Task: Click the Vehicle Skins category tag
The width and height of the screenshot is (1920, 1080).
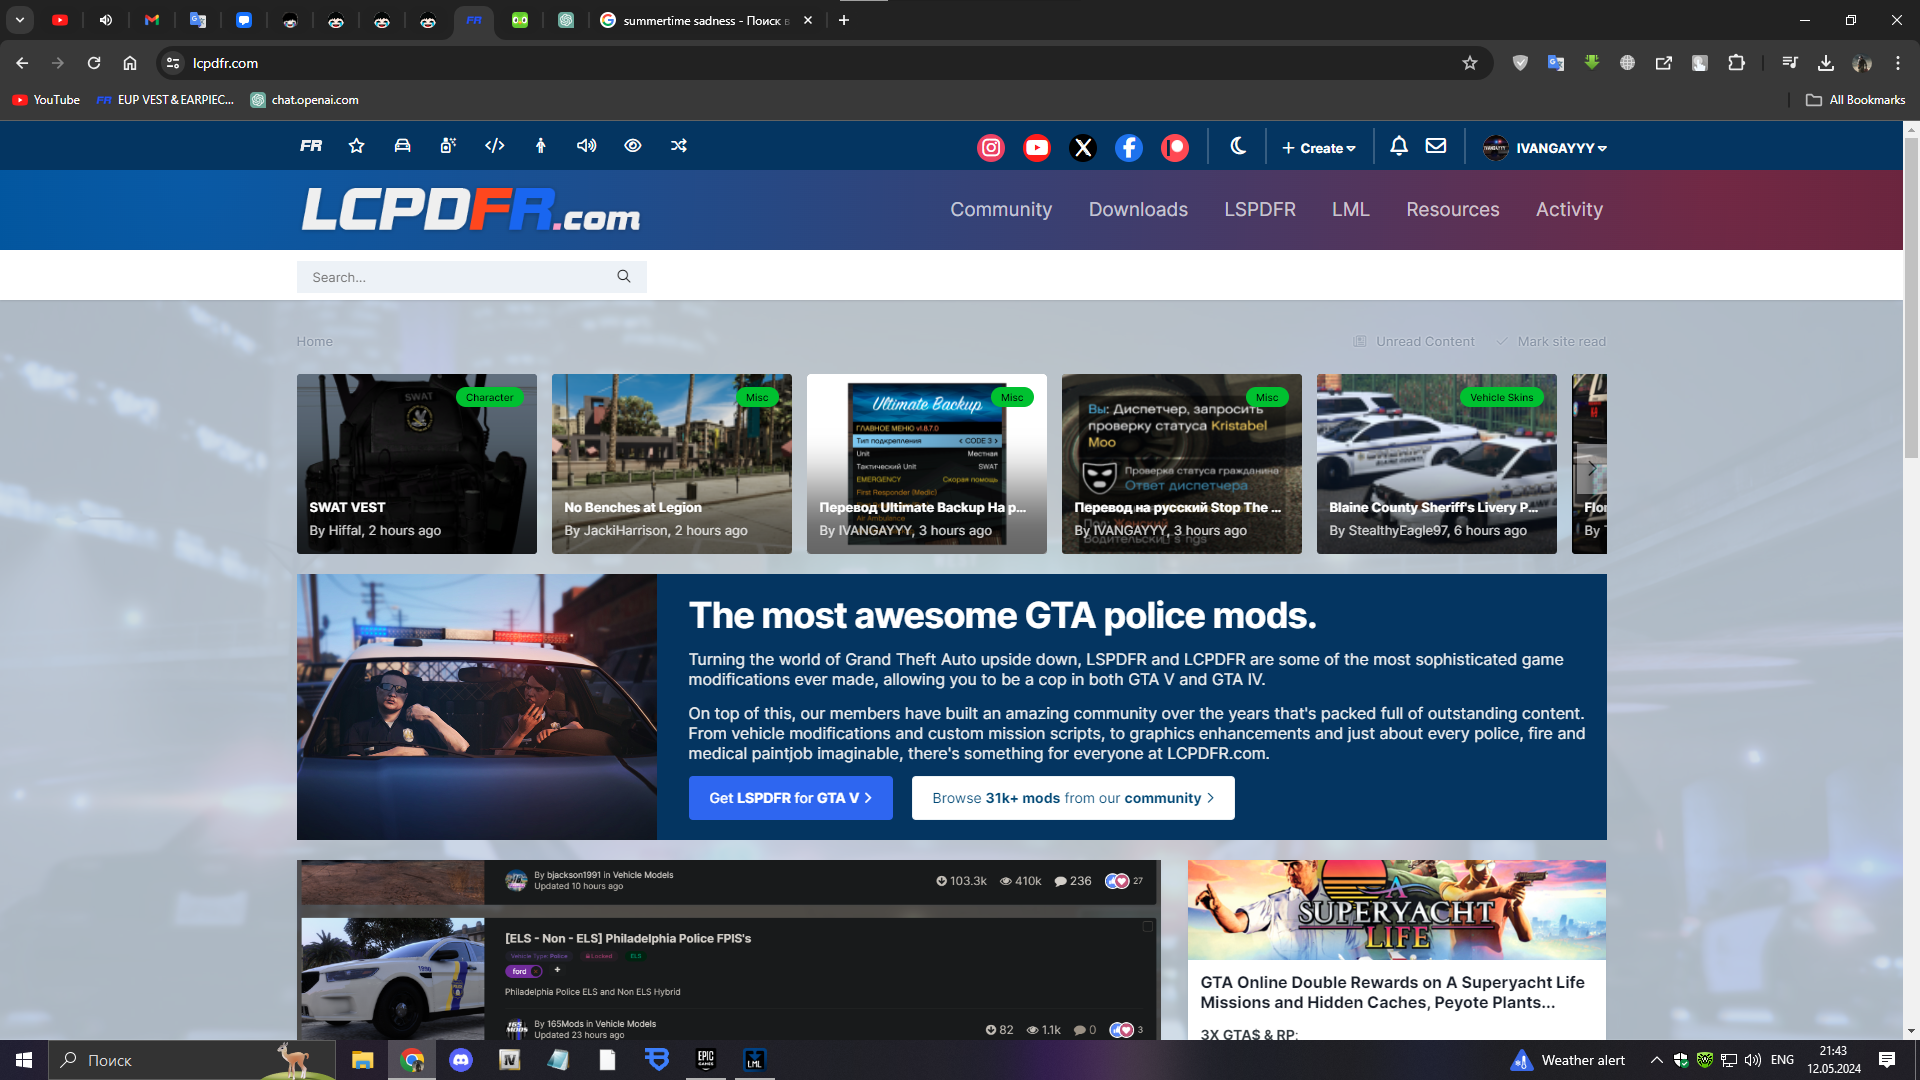Action: coord(1501,398)
